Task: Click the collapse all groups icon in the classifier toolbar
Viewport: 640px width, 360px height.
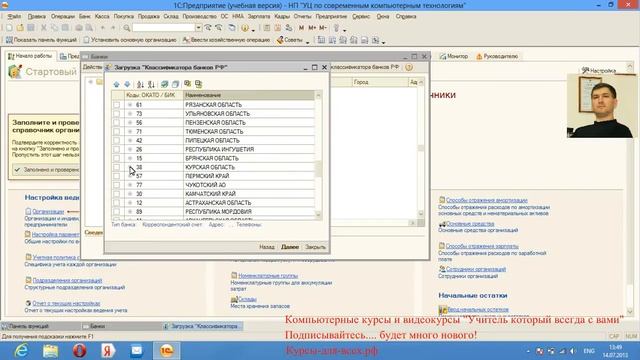Action: tap(198, 84)
